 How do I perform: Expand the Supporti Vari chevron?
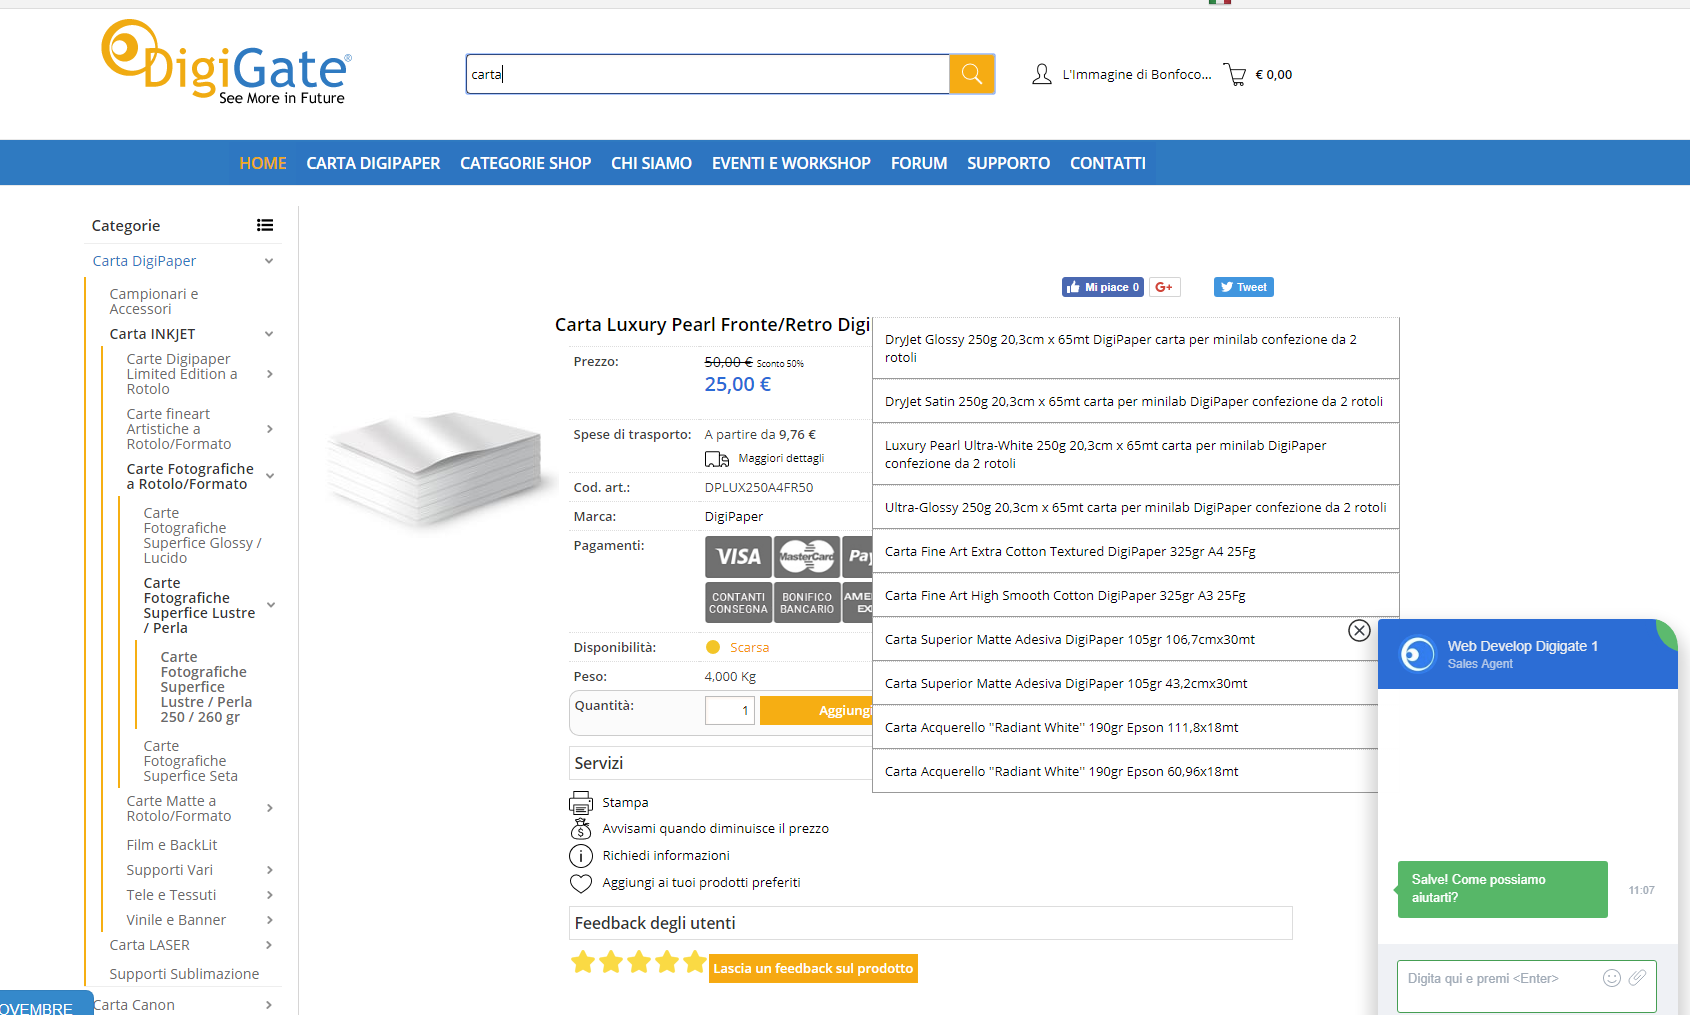point(269,870)
